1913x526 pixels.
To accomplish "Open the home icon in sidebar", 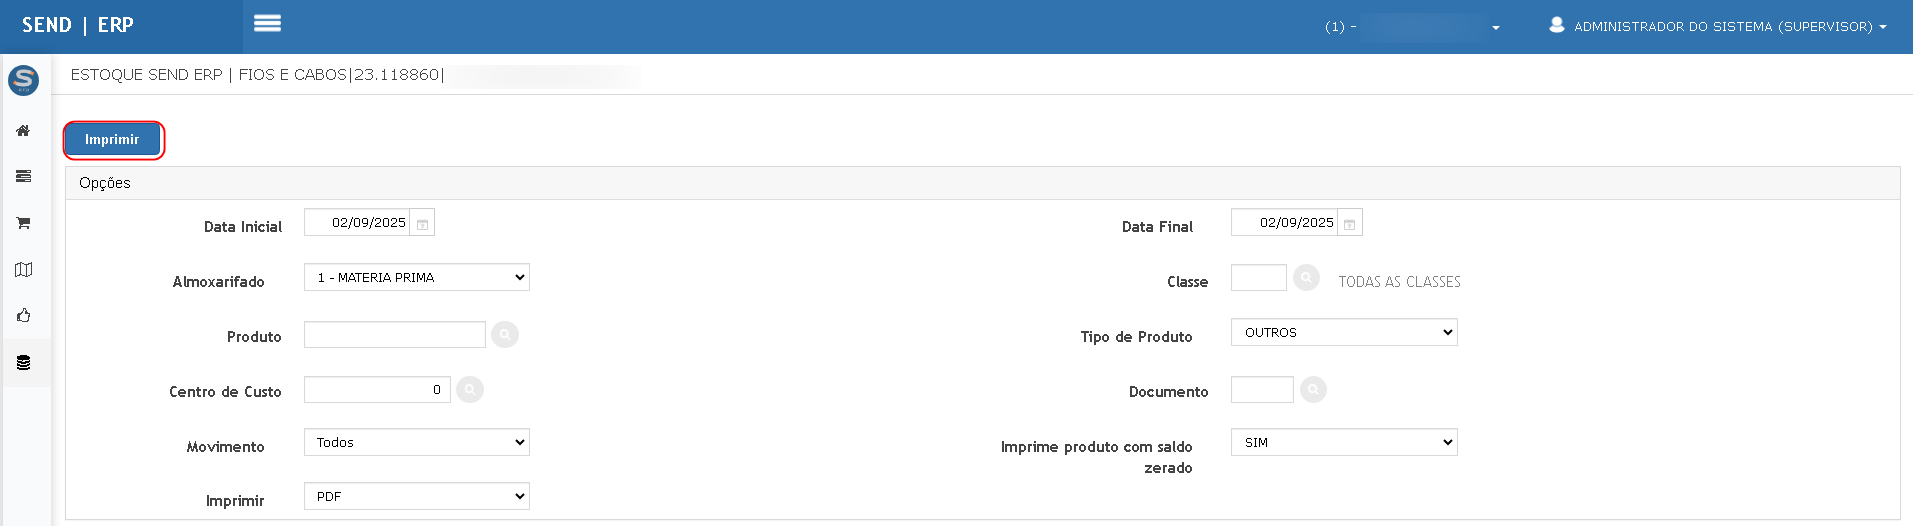I will (x=23, y=131).
